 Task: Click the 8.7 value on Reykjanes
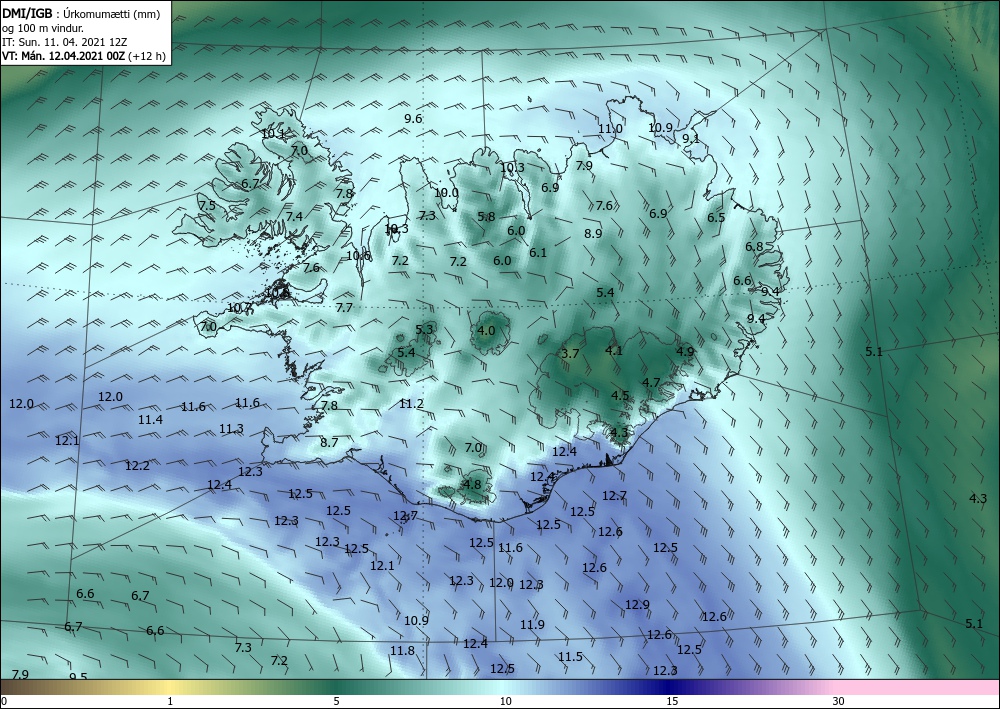[329, 442]
